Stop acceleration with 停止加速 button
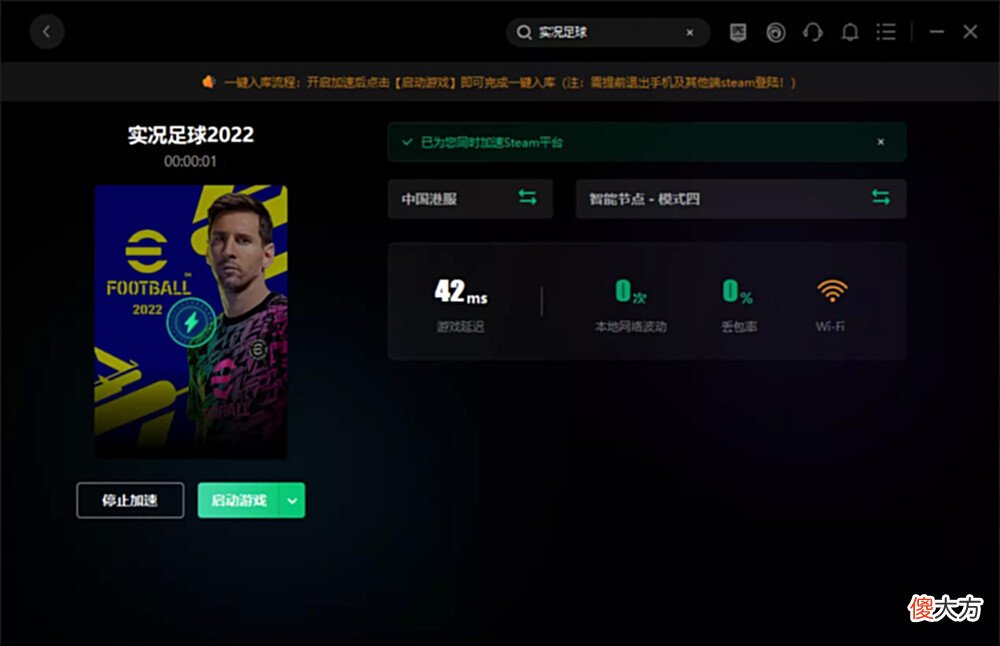The height and width of the screenshot is (646, 1000). click(x=130, y=500)
